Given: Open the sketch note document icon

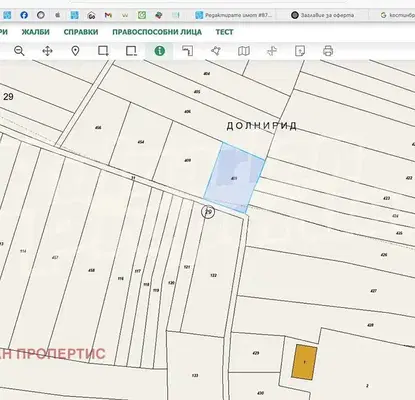Looking at the screenshot, I should (300, 51).
